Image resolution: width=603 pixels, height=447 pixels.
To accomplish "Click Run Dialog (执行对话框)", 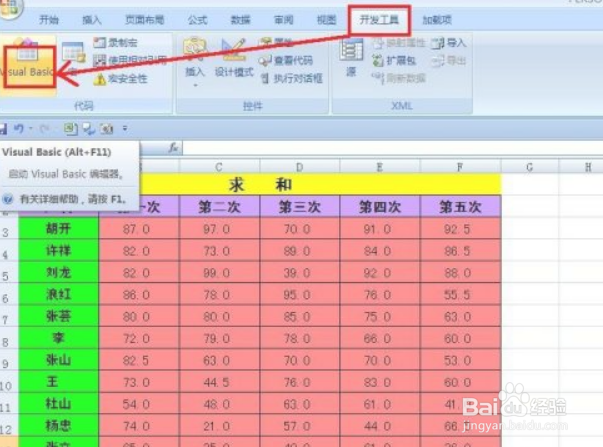I will tap(292, 79).
